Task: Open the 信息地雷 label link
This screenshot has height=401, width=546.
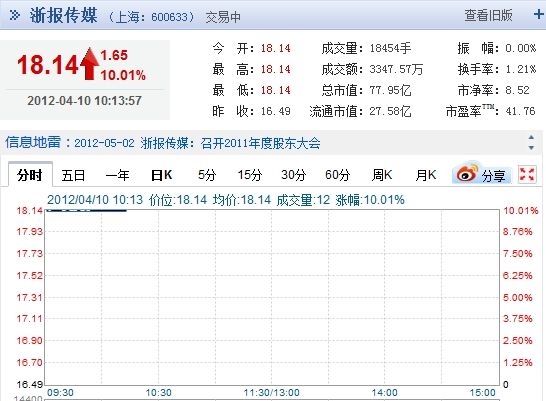Action: [x=33, y=142]
